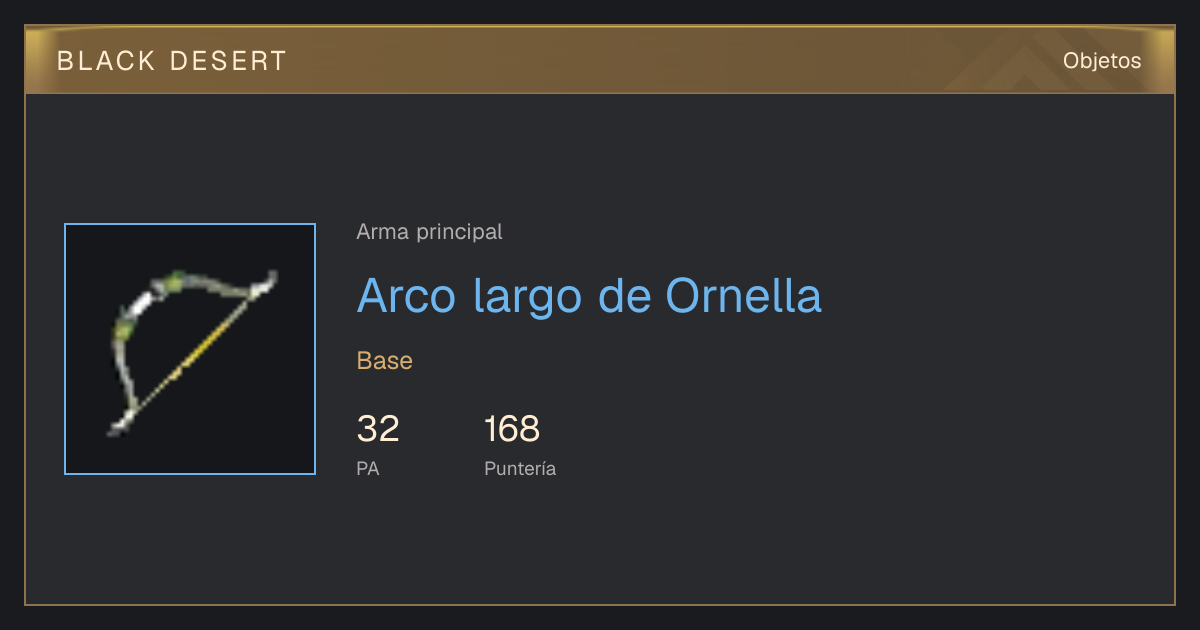Click the word DESERT in the header

click(x=228, y=61)
